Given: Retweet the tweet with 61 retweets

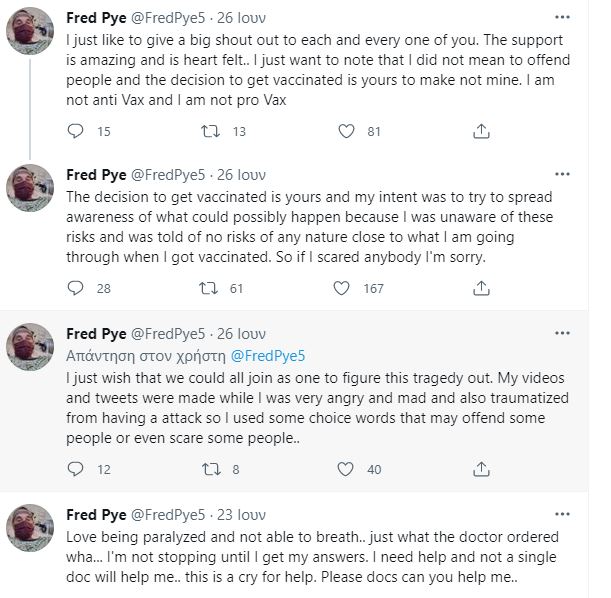Looking at the screenshot, I should (210, 288).
